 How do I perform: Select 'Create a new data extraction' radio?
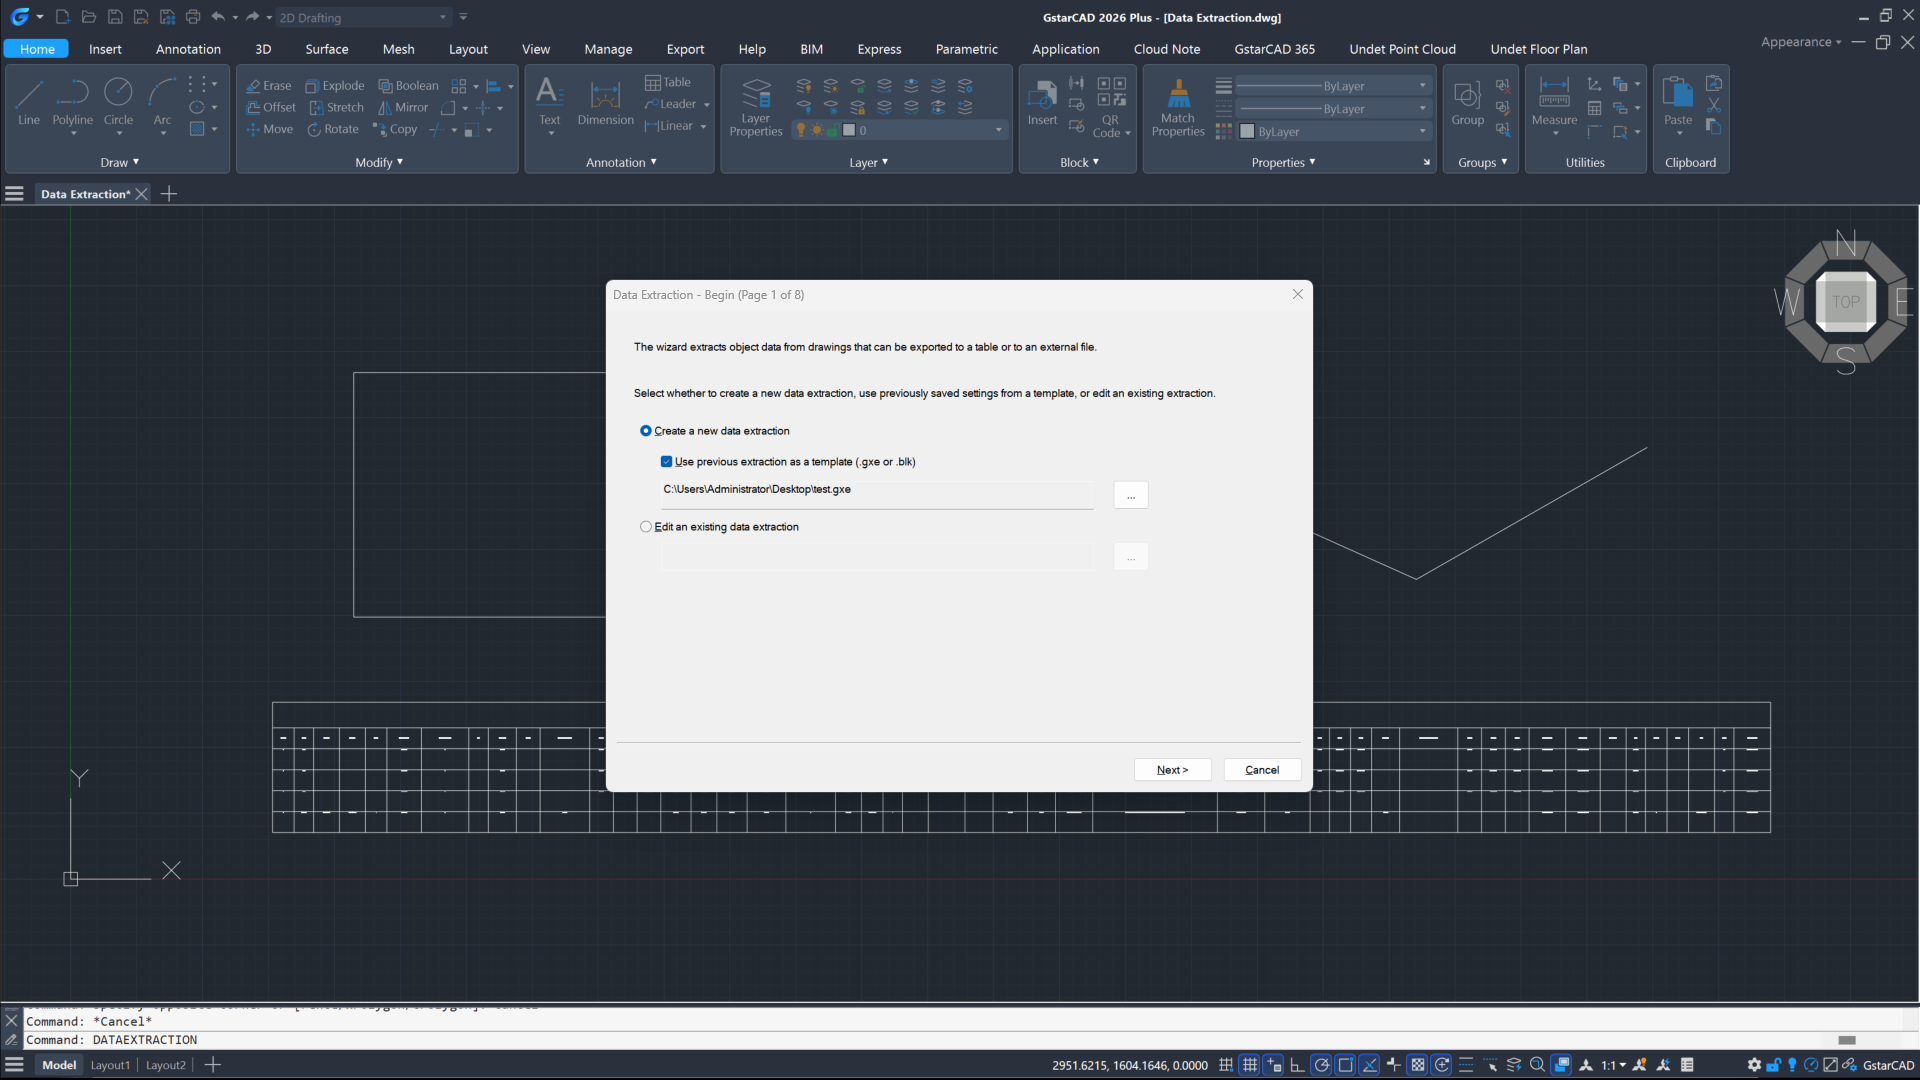[646, 431]
